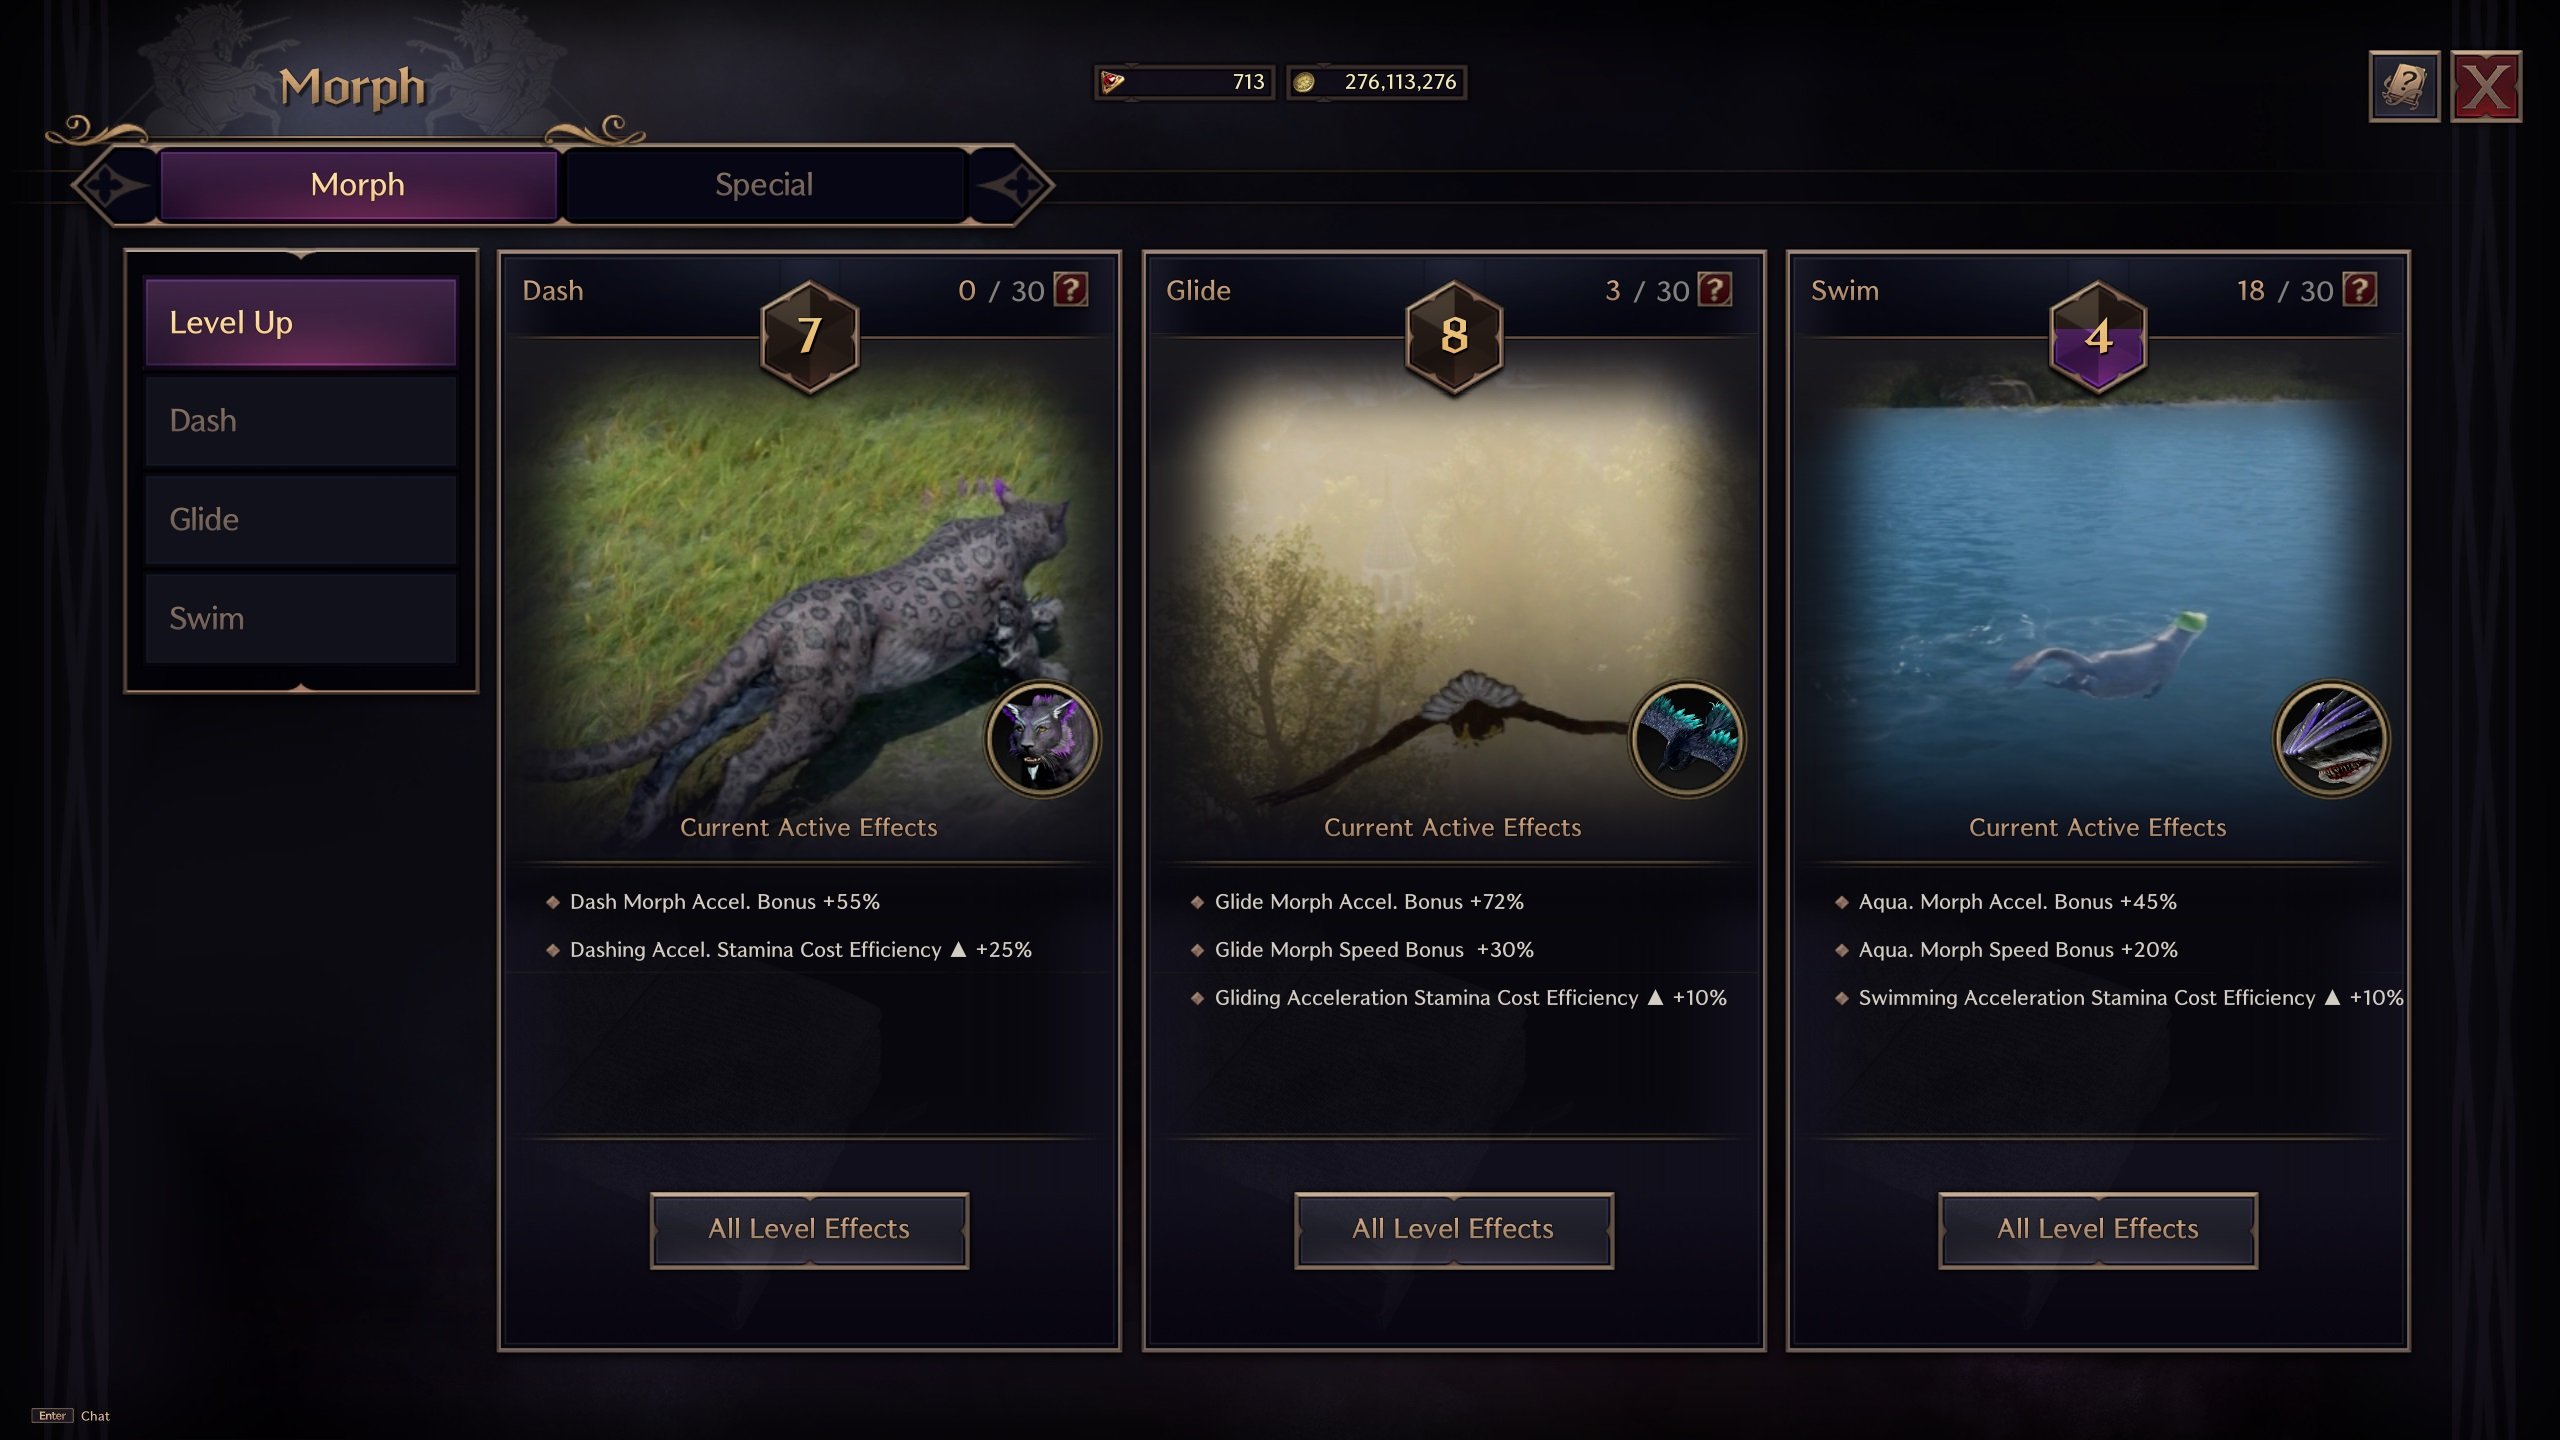The image size is (2560, 1440).
Task: Click the Dash card question mark icon
Action: [x=1071, y=290]
